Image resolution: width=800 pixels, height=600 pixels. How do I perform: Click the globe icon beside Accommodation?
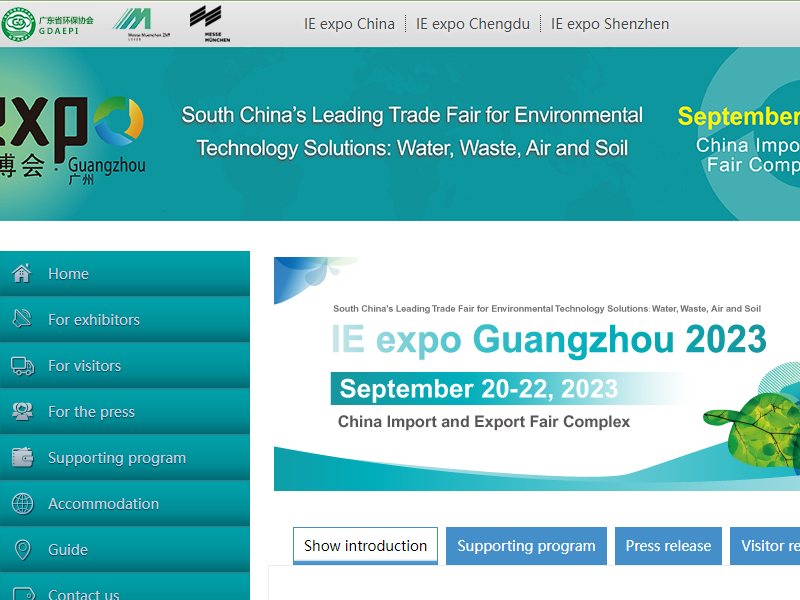[x=22, y=504]
